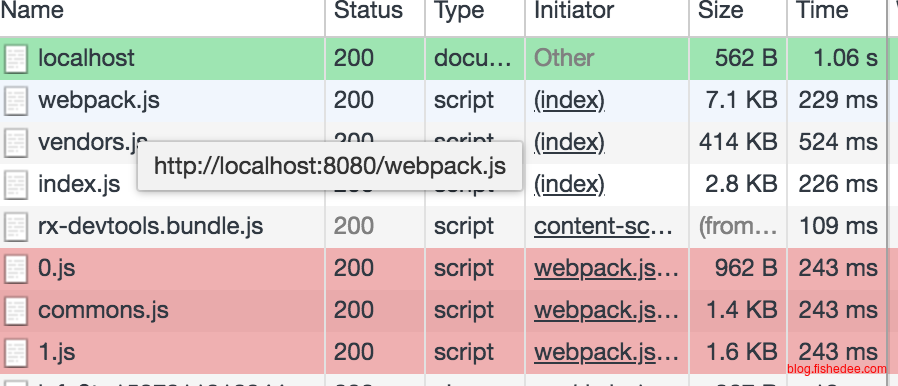The height and width of the screenshot is (386, 898).
Task: Click the file icon beside rx-devtools.bundle.js
Action: [15, 227]
